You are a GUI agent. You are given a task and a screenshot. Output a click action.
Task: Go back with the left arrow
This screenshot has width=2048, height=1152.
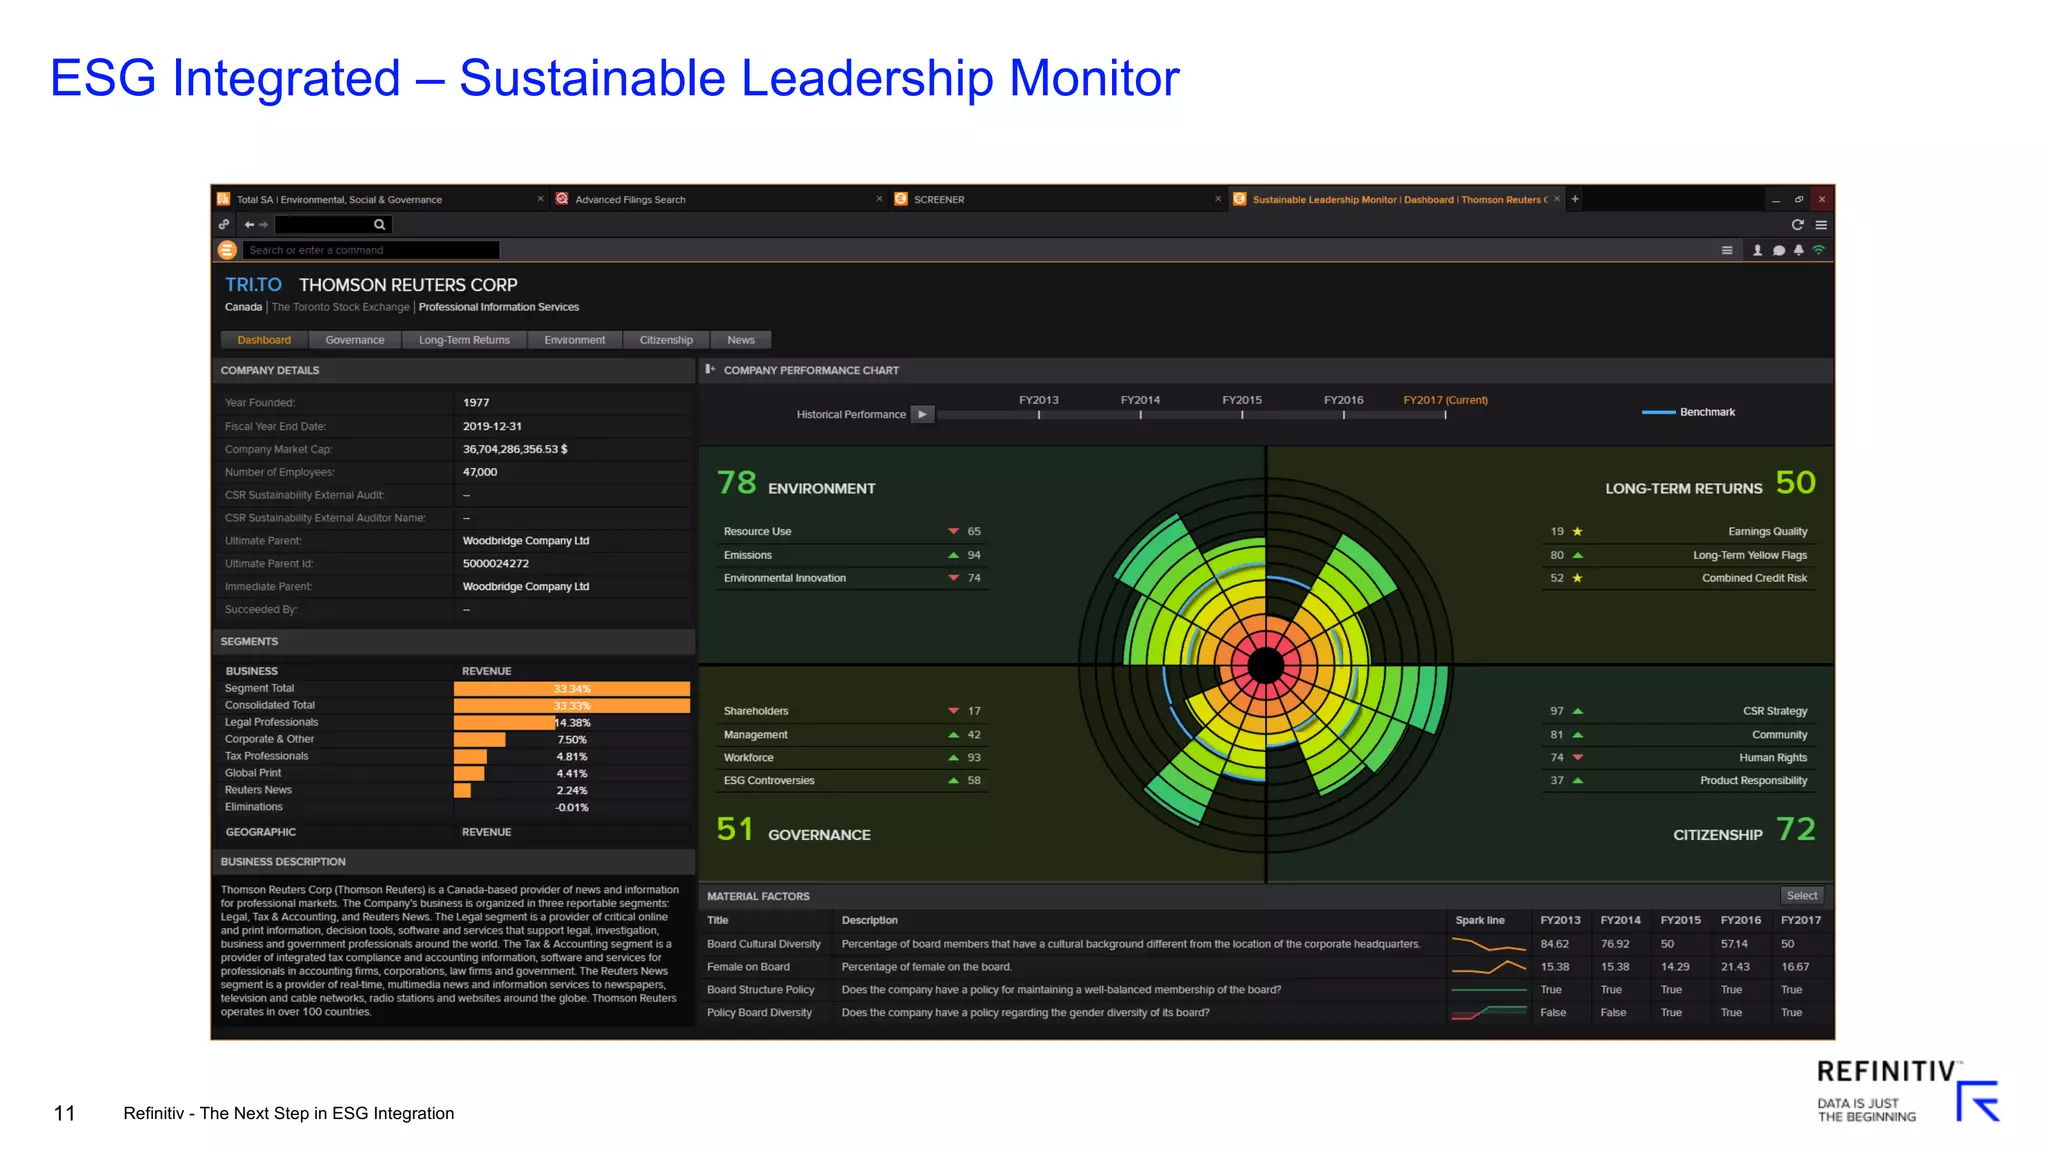coord(250,225)
